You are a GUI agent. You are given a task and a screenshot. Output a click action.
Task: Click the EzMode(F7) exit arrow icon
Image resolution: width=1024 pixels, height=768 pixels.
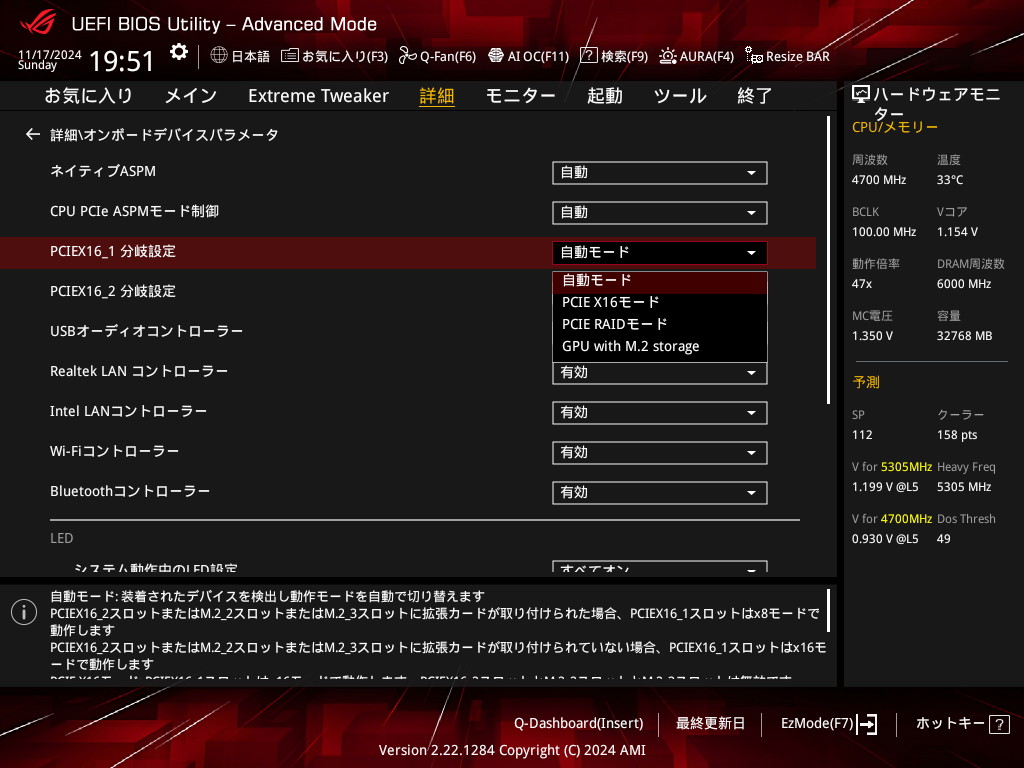(x=867, y=724)
